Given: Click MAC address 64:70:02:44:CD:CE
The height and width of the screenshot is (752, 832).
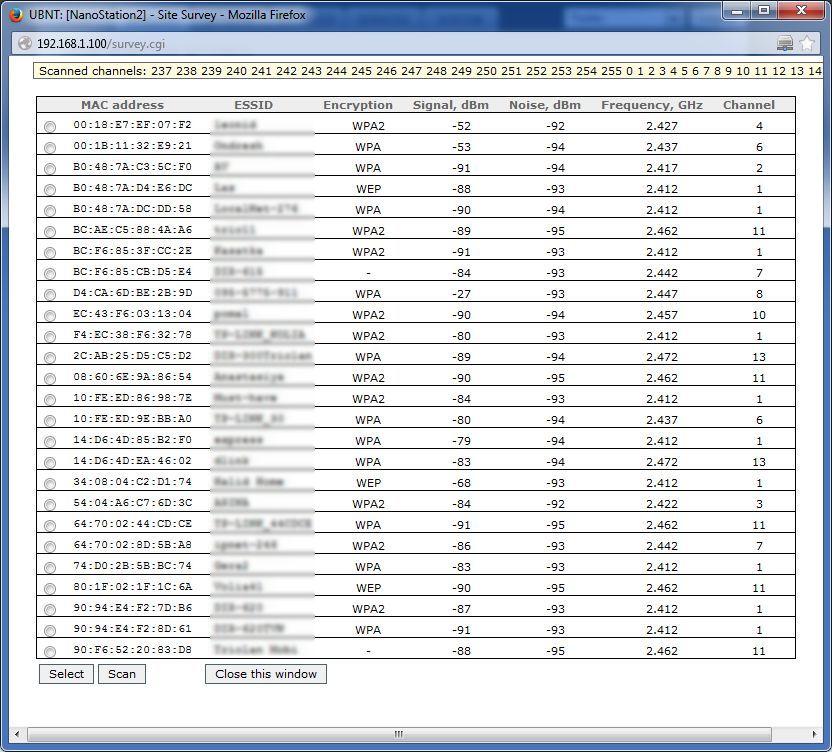Looking at the screenshot, I should 133,524.
